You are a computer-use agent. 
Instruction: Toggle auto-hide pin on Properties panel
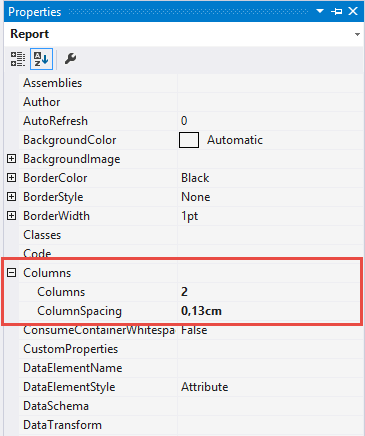[x=336, y=11]
